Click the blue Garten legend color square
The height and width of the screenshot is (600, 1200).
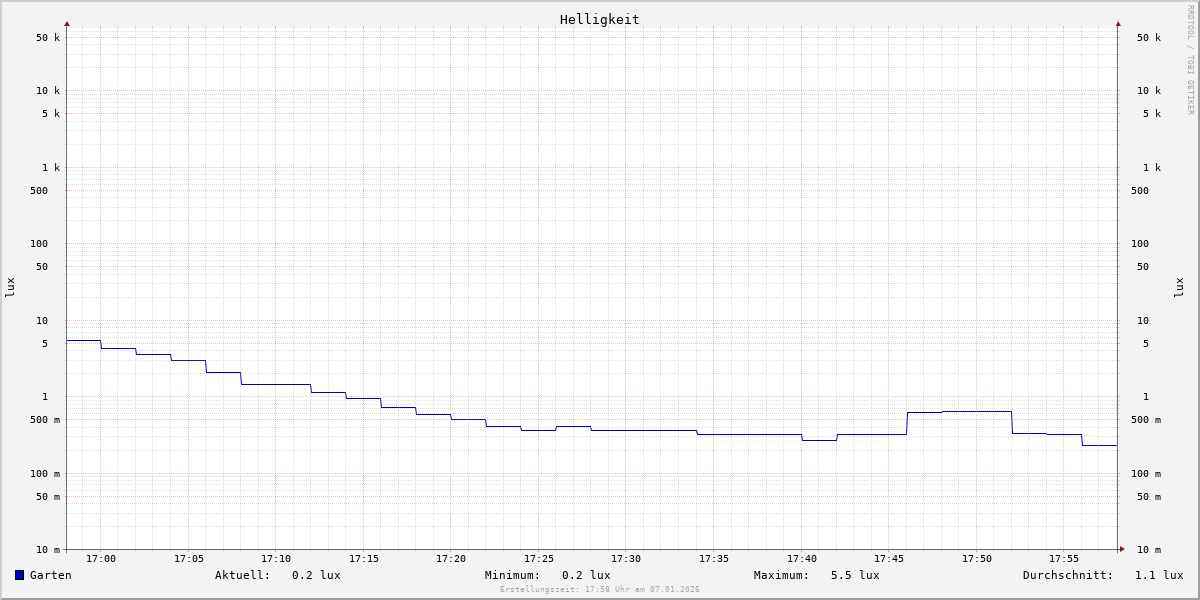[19, 575]
